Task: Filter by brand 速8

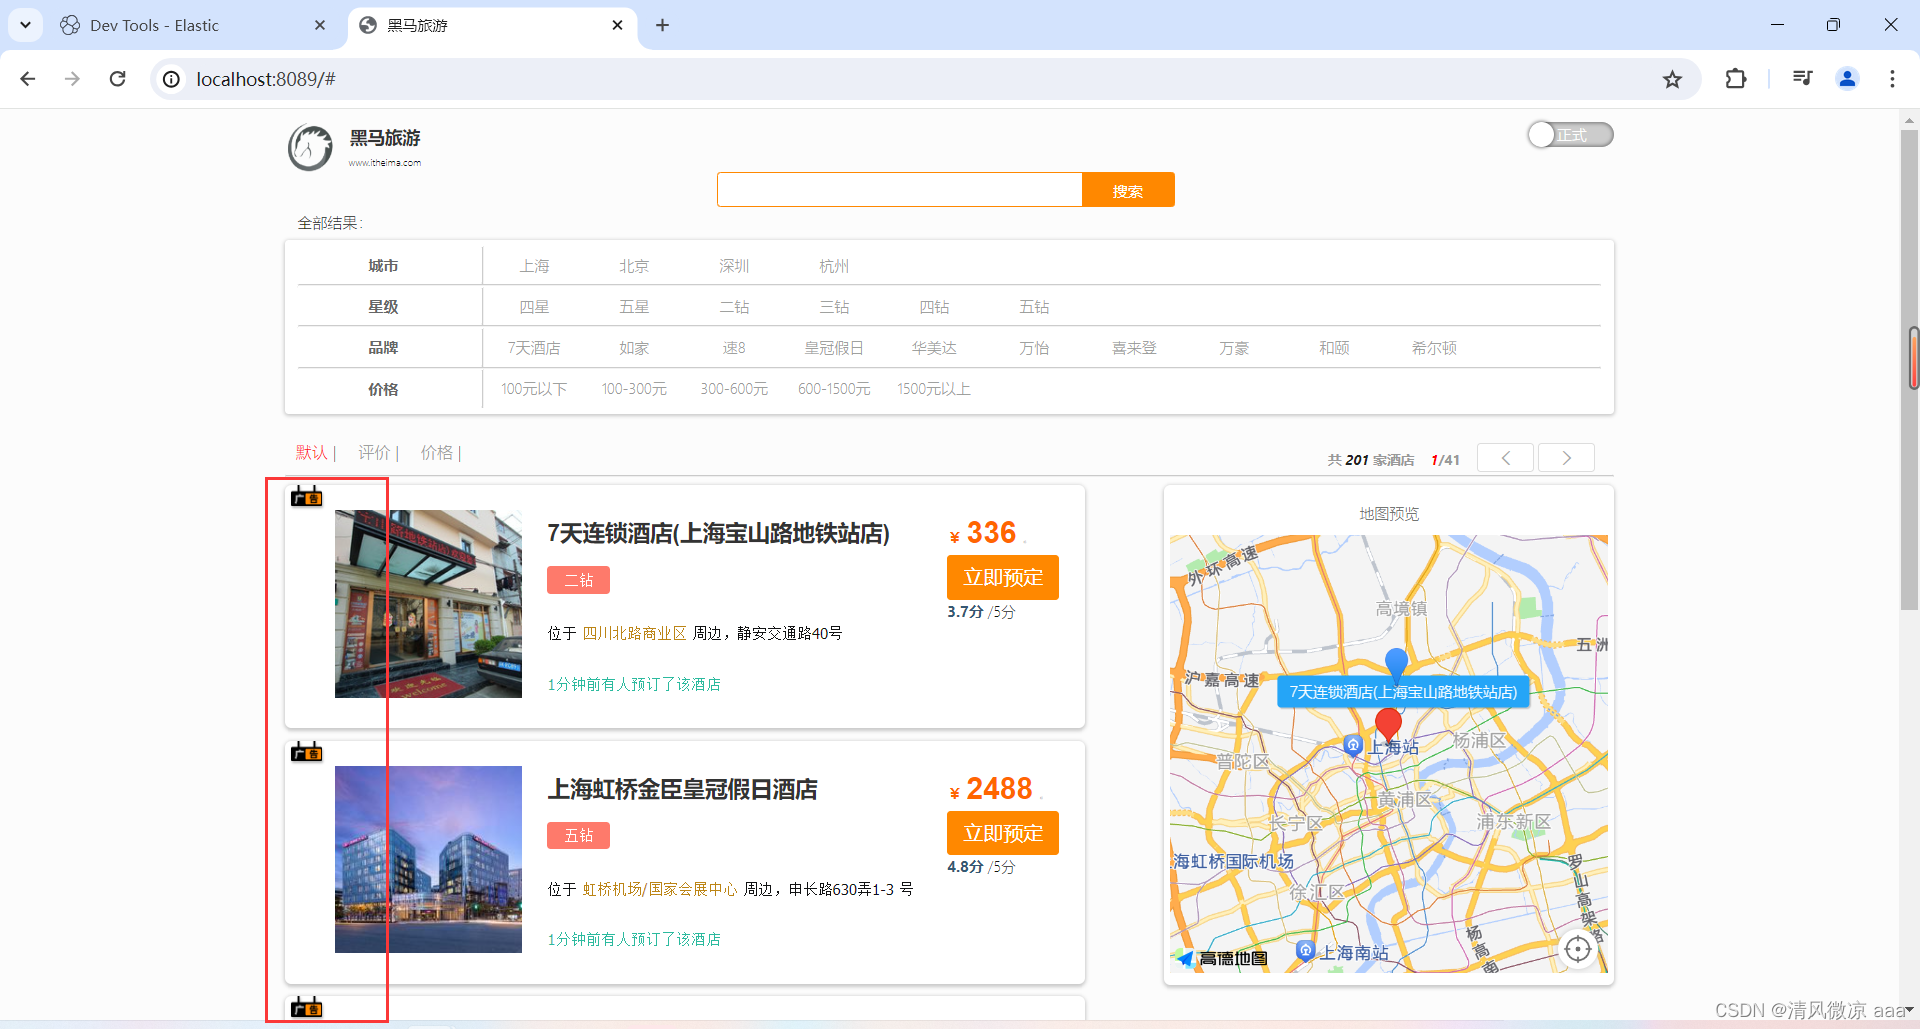Action: (x=734, y=348)
